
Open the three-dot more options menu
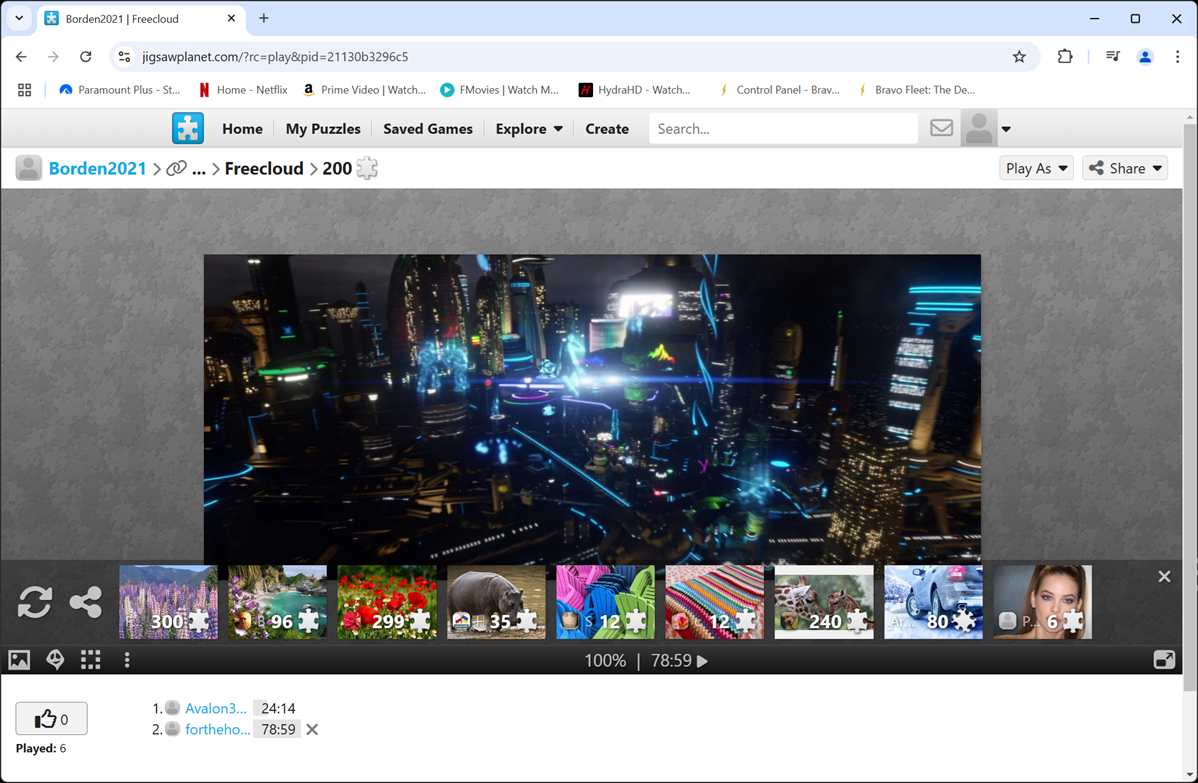coord(127,660)
